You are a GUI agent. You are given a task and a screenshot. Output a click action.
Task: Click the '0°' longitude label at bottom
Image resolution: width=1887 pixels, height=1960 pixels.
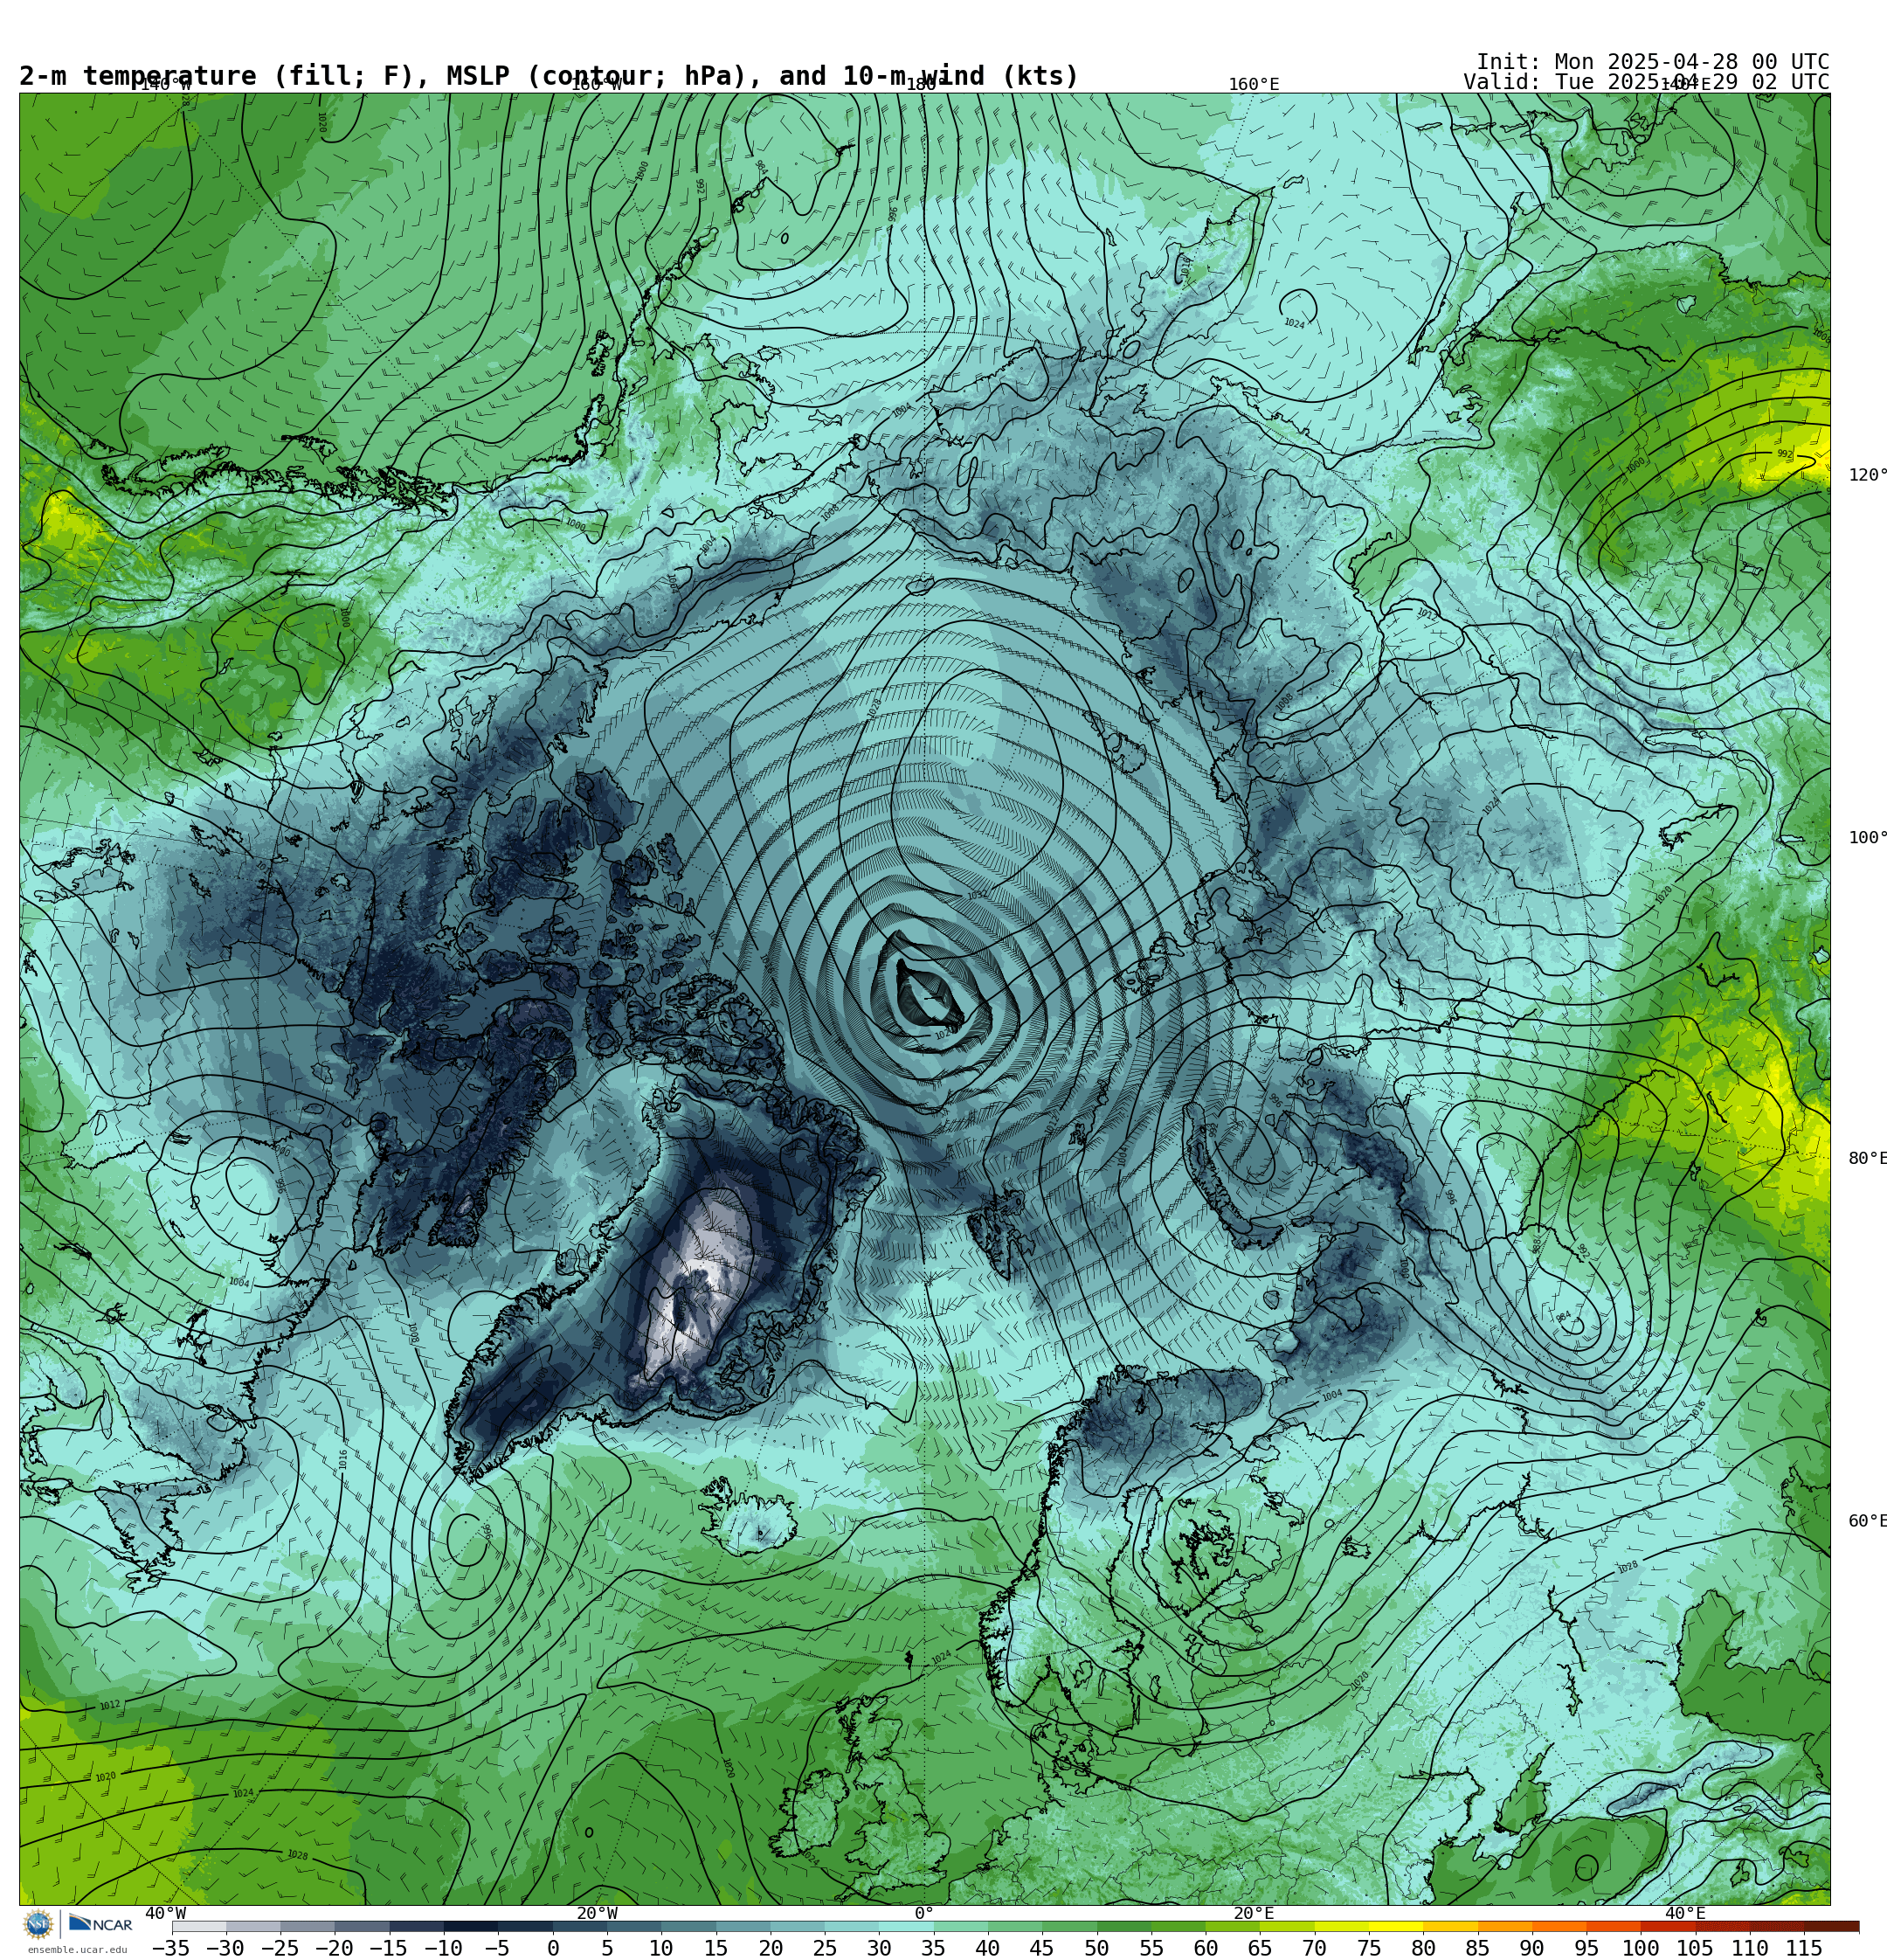[x=924, y=1913]
